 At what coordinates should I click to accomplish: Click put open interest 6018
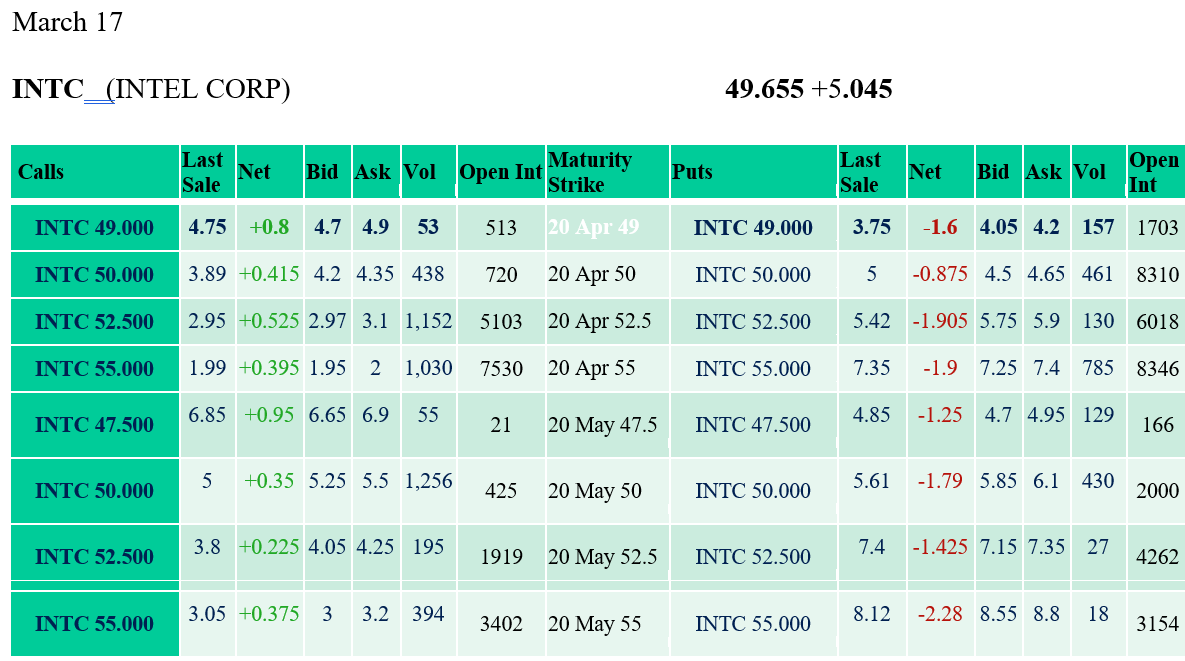pyautogui.click(x=1158, y=321)
